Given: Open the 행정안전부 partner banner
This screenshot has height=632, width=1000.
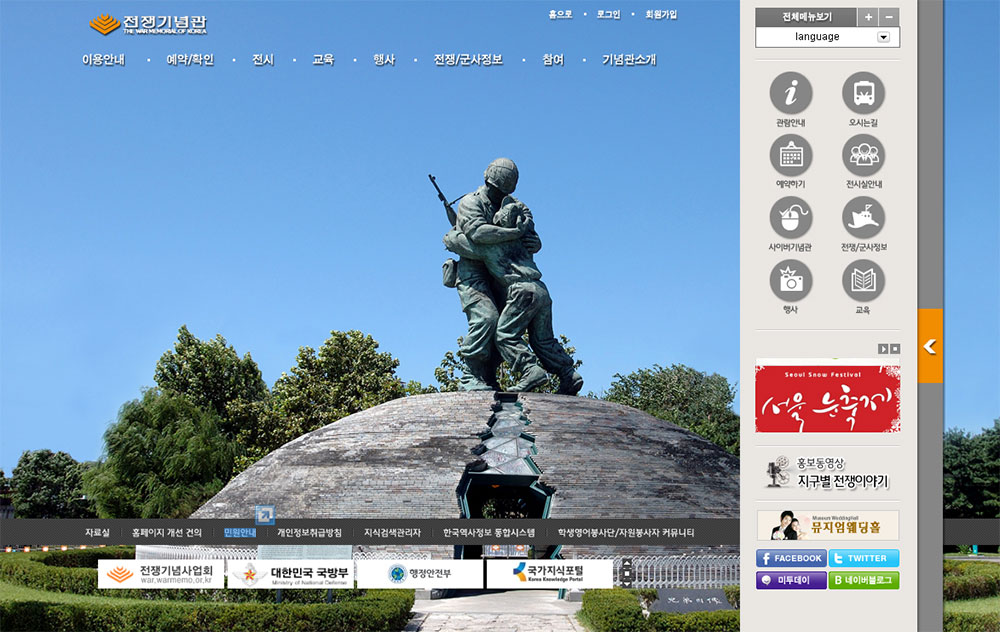Looking at the screenshot, I should (x=420, y=573).
